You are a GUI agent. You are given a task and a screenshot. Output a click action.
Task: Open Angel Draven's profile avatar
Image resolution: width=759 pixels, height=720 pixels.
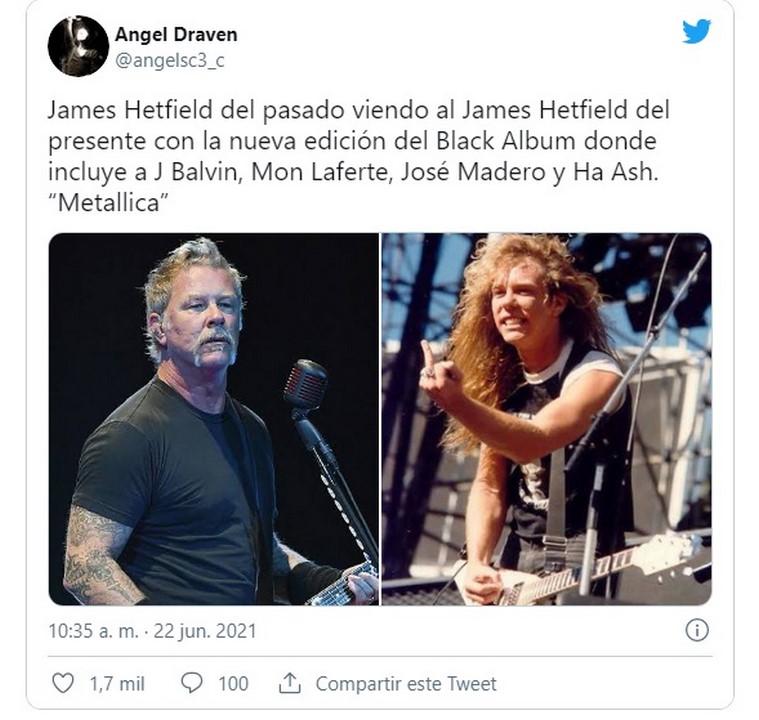[x=78, y=46]
